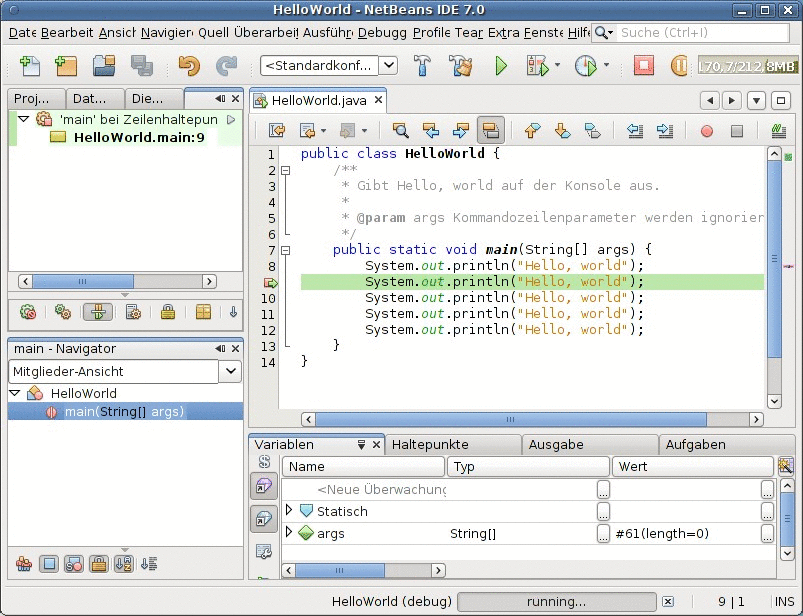
Task: Click the Wert column header
Action: coord(692,466)
